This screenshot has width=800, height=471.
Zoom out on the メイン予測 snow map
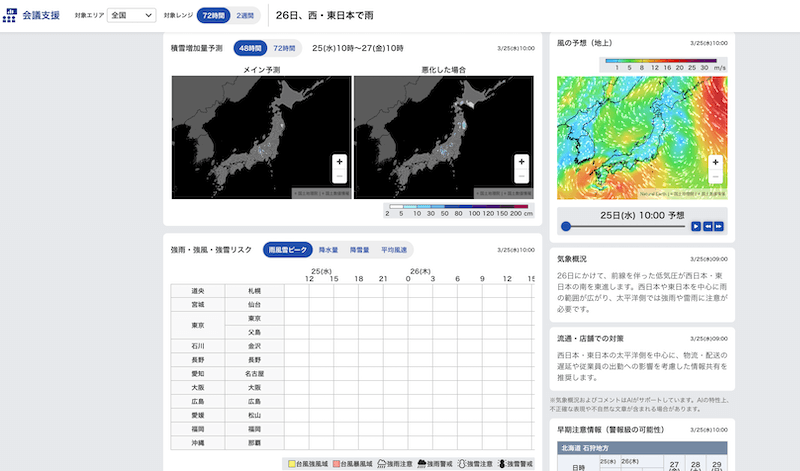point(339,176)
